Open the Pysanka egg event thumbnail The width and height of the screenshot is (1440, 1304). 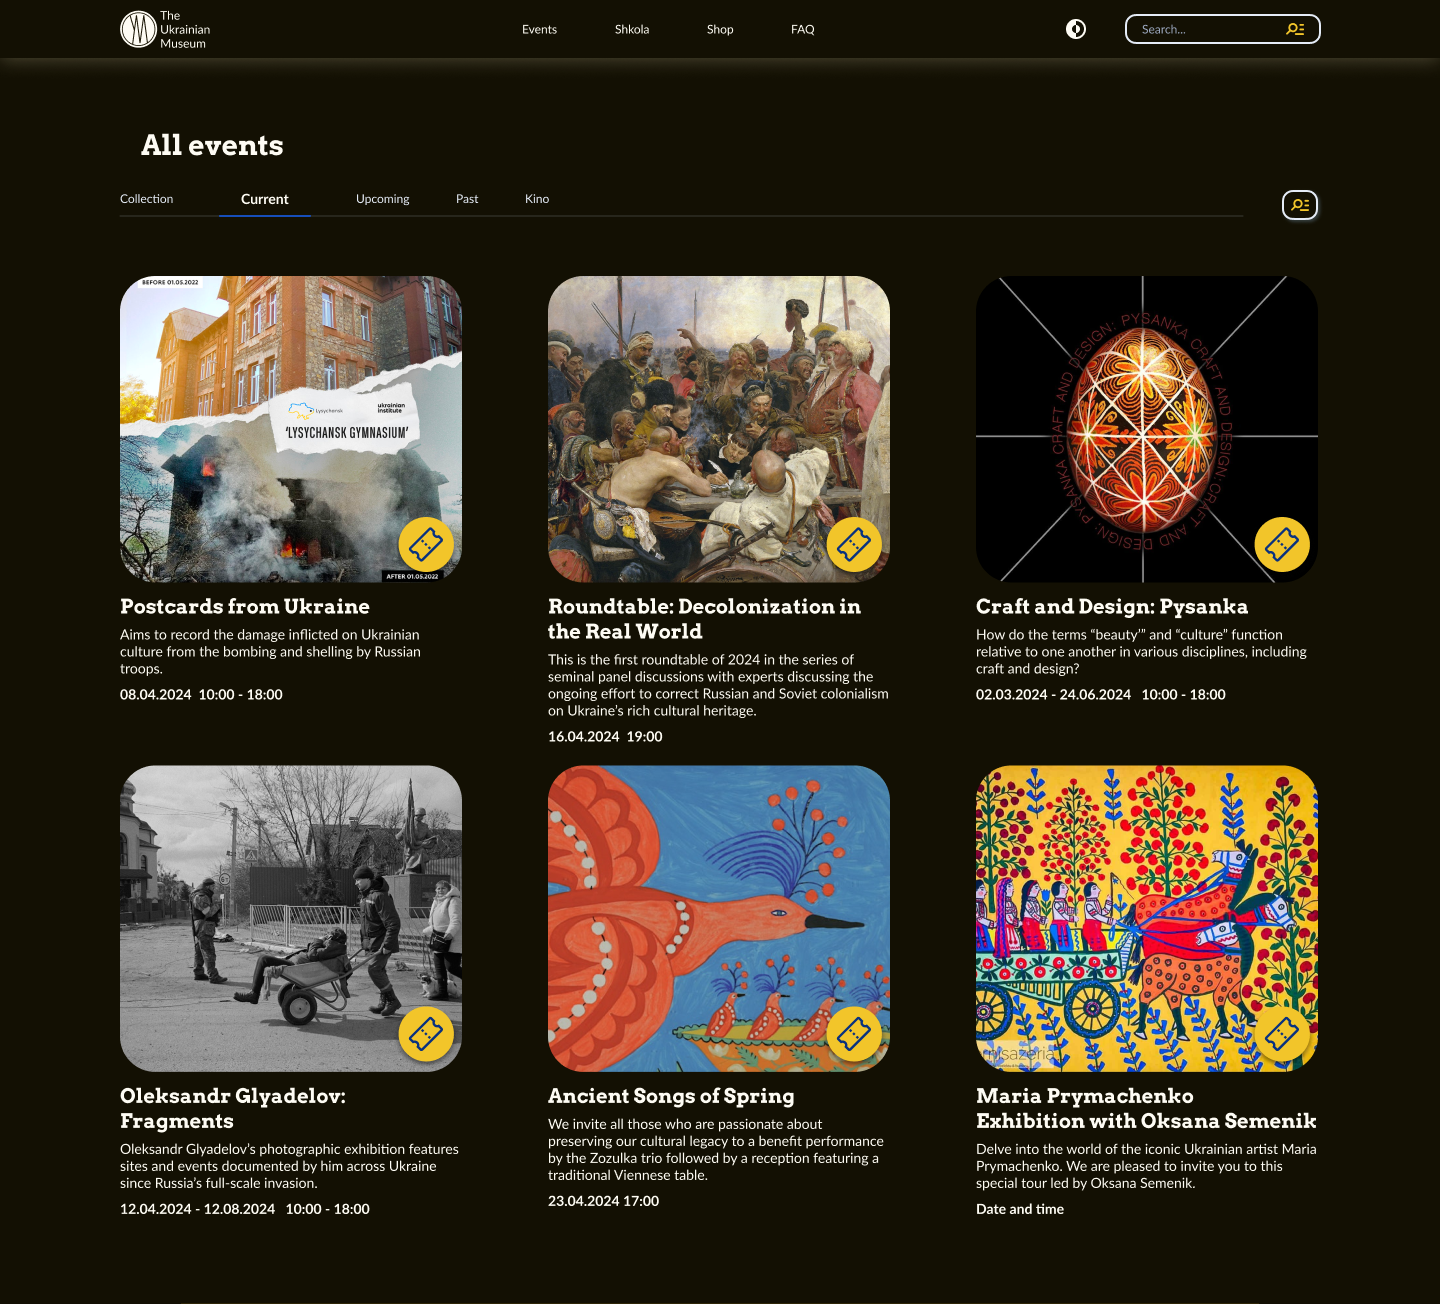tap(1147, 429)
